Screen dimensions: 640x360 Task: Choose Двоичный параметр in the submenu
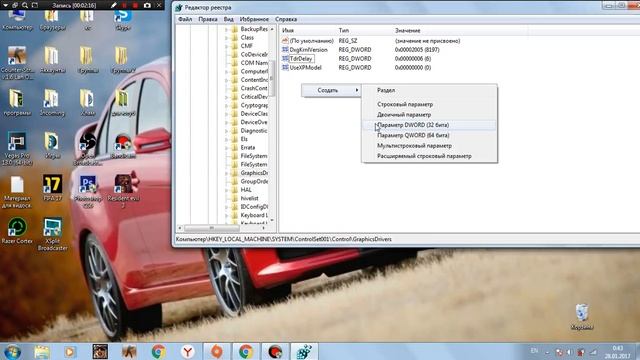pos(429,115)
